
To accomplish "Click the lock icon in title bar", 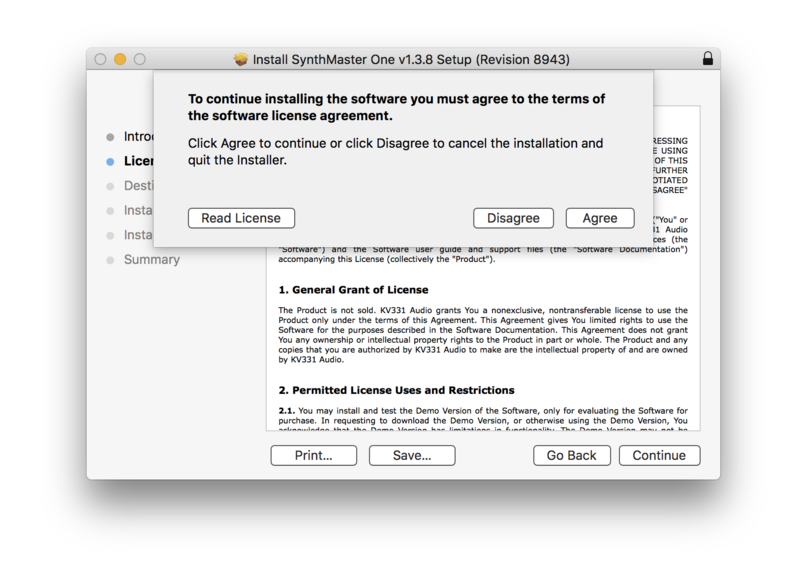I will click(708, 58).
